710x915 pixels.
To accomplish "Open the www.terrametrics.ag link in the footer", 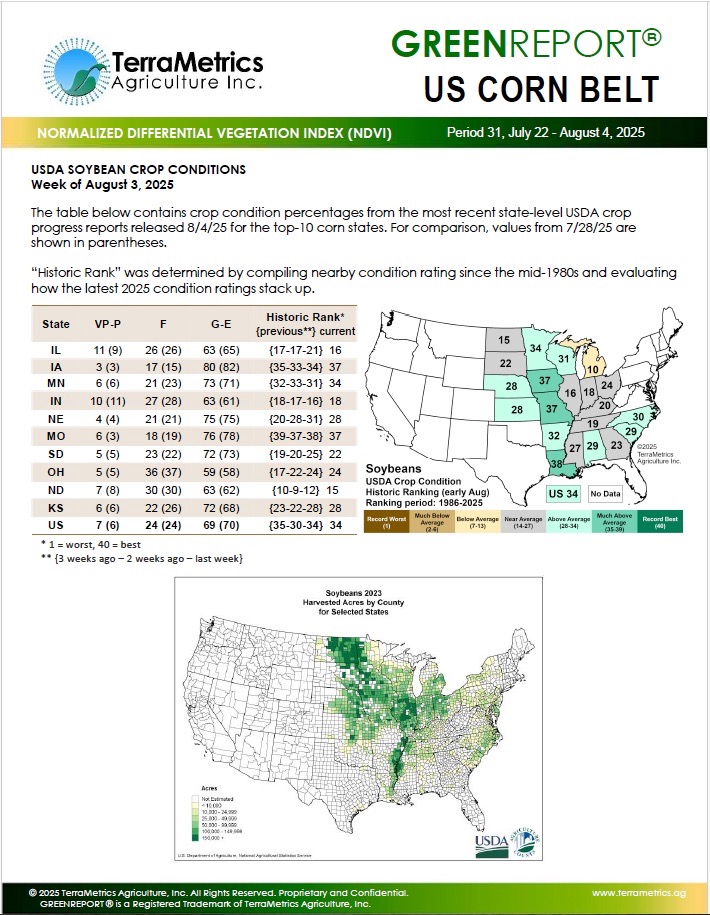I will tap(638, 892).
